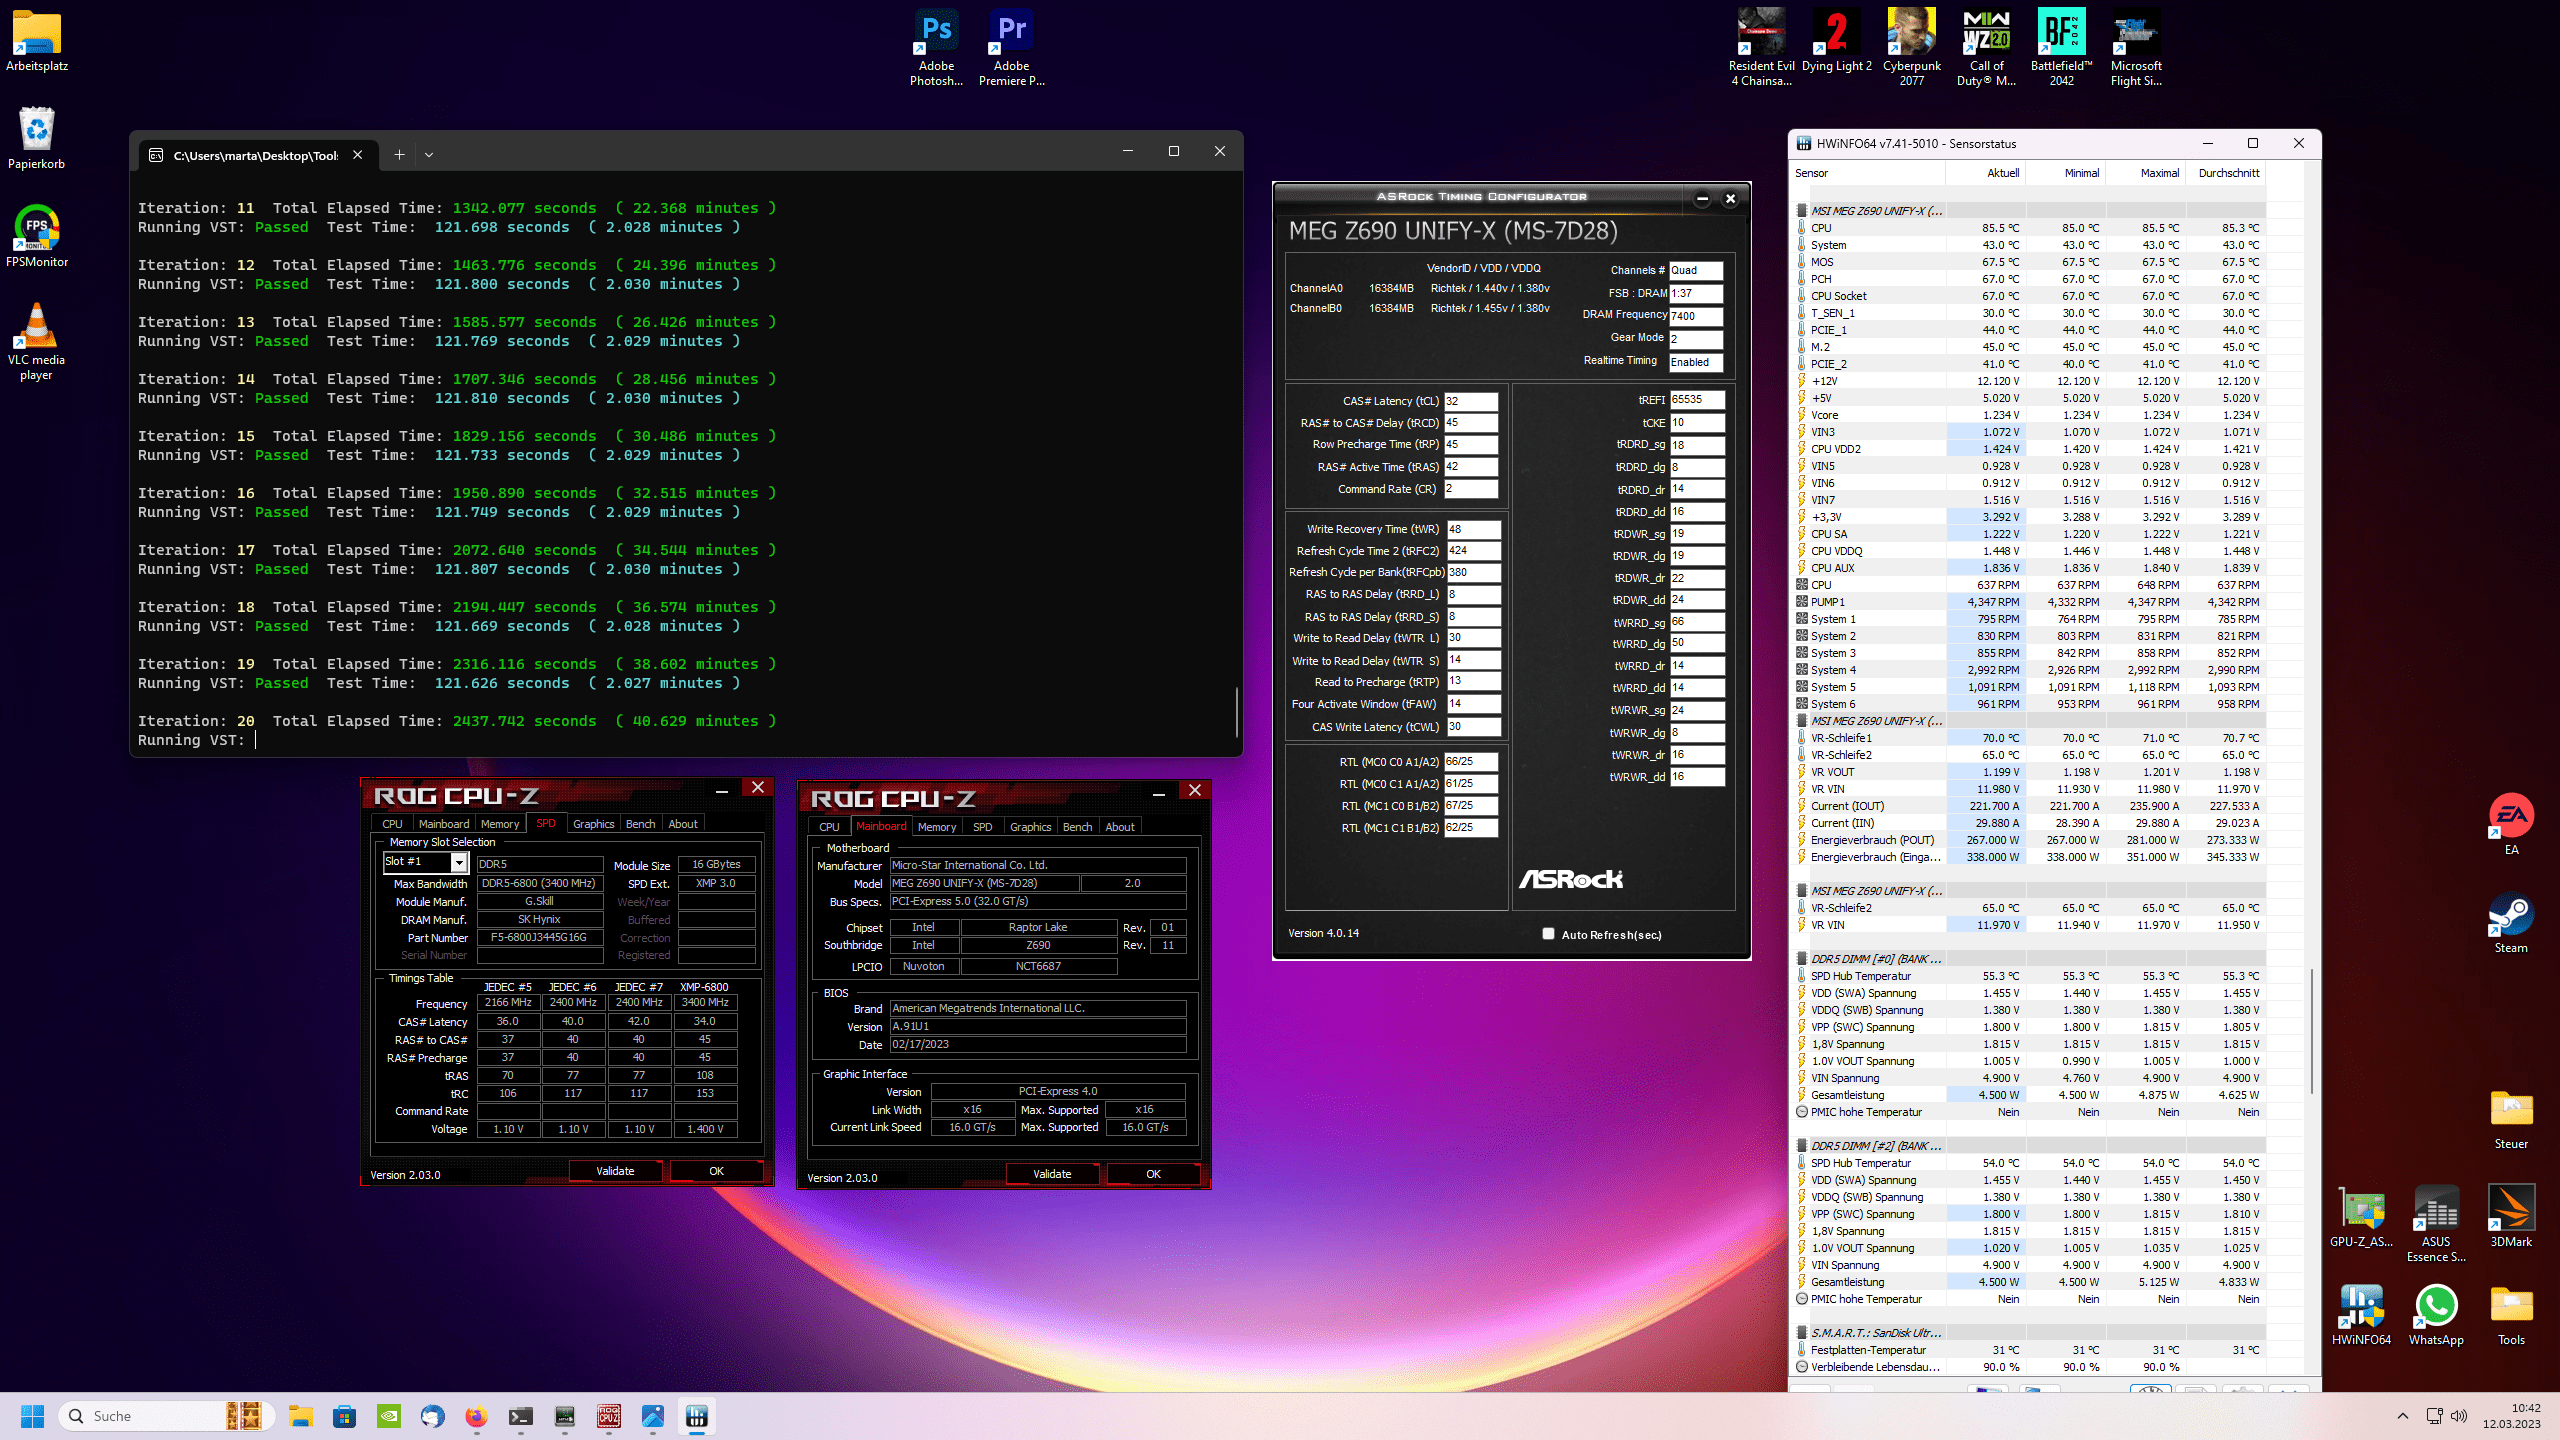Add a new tab in the terminal window
The width and height of the screenshot is (2560, 1440).
(x=399, y=154)
